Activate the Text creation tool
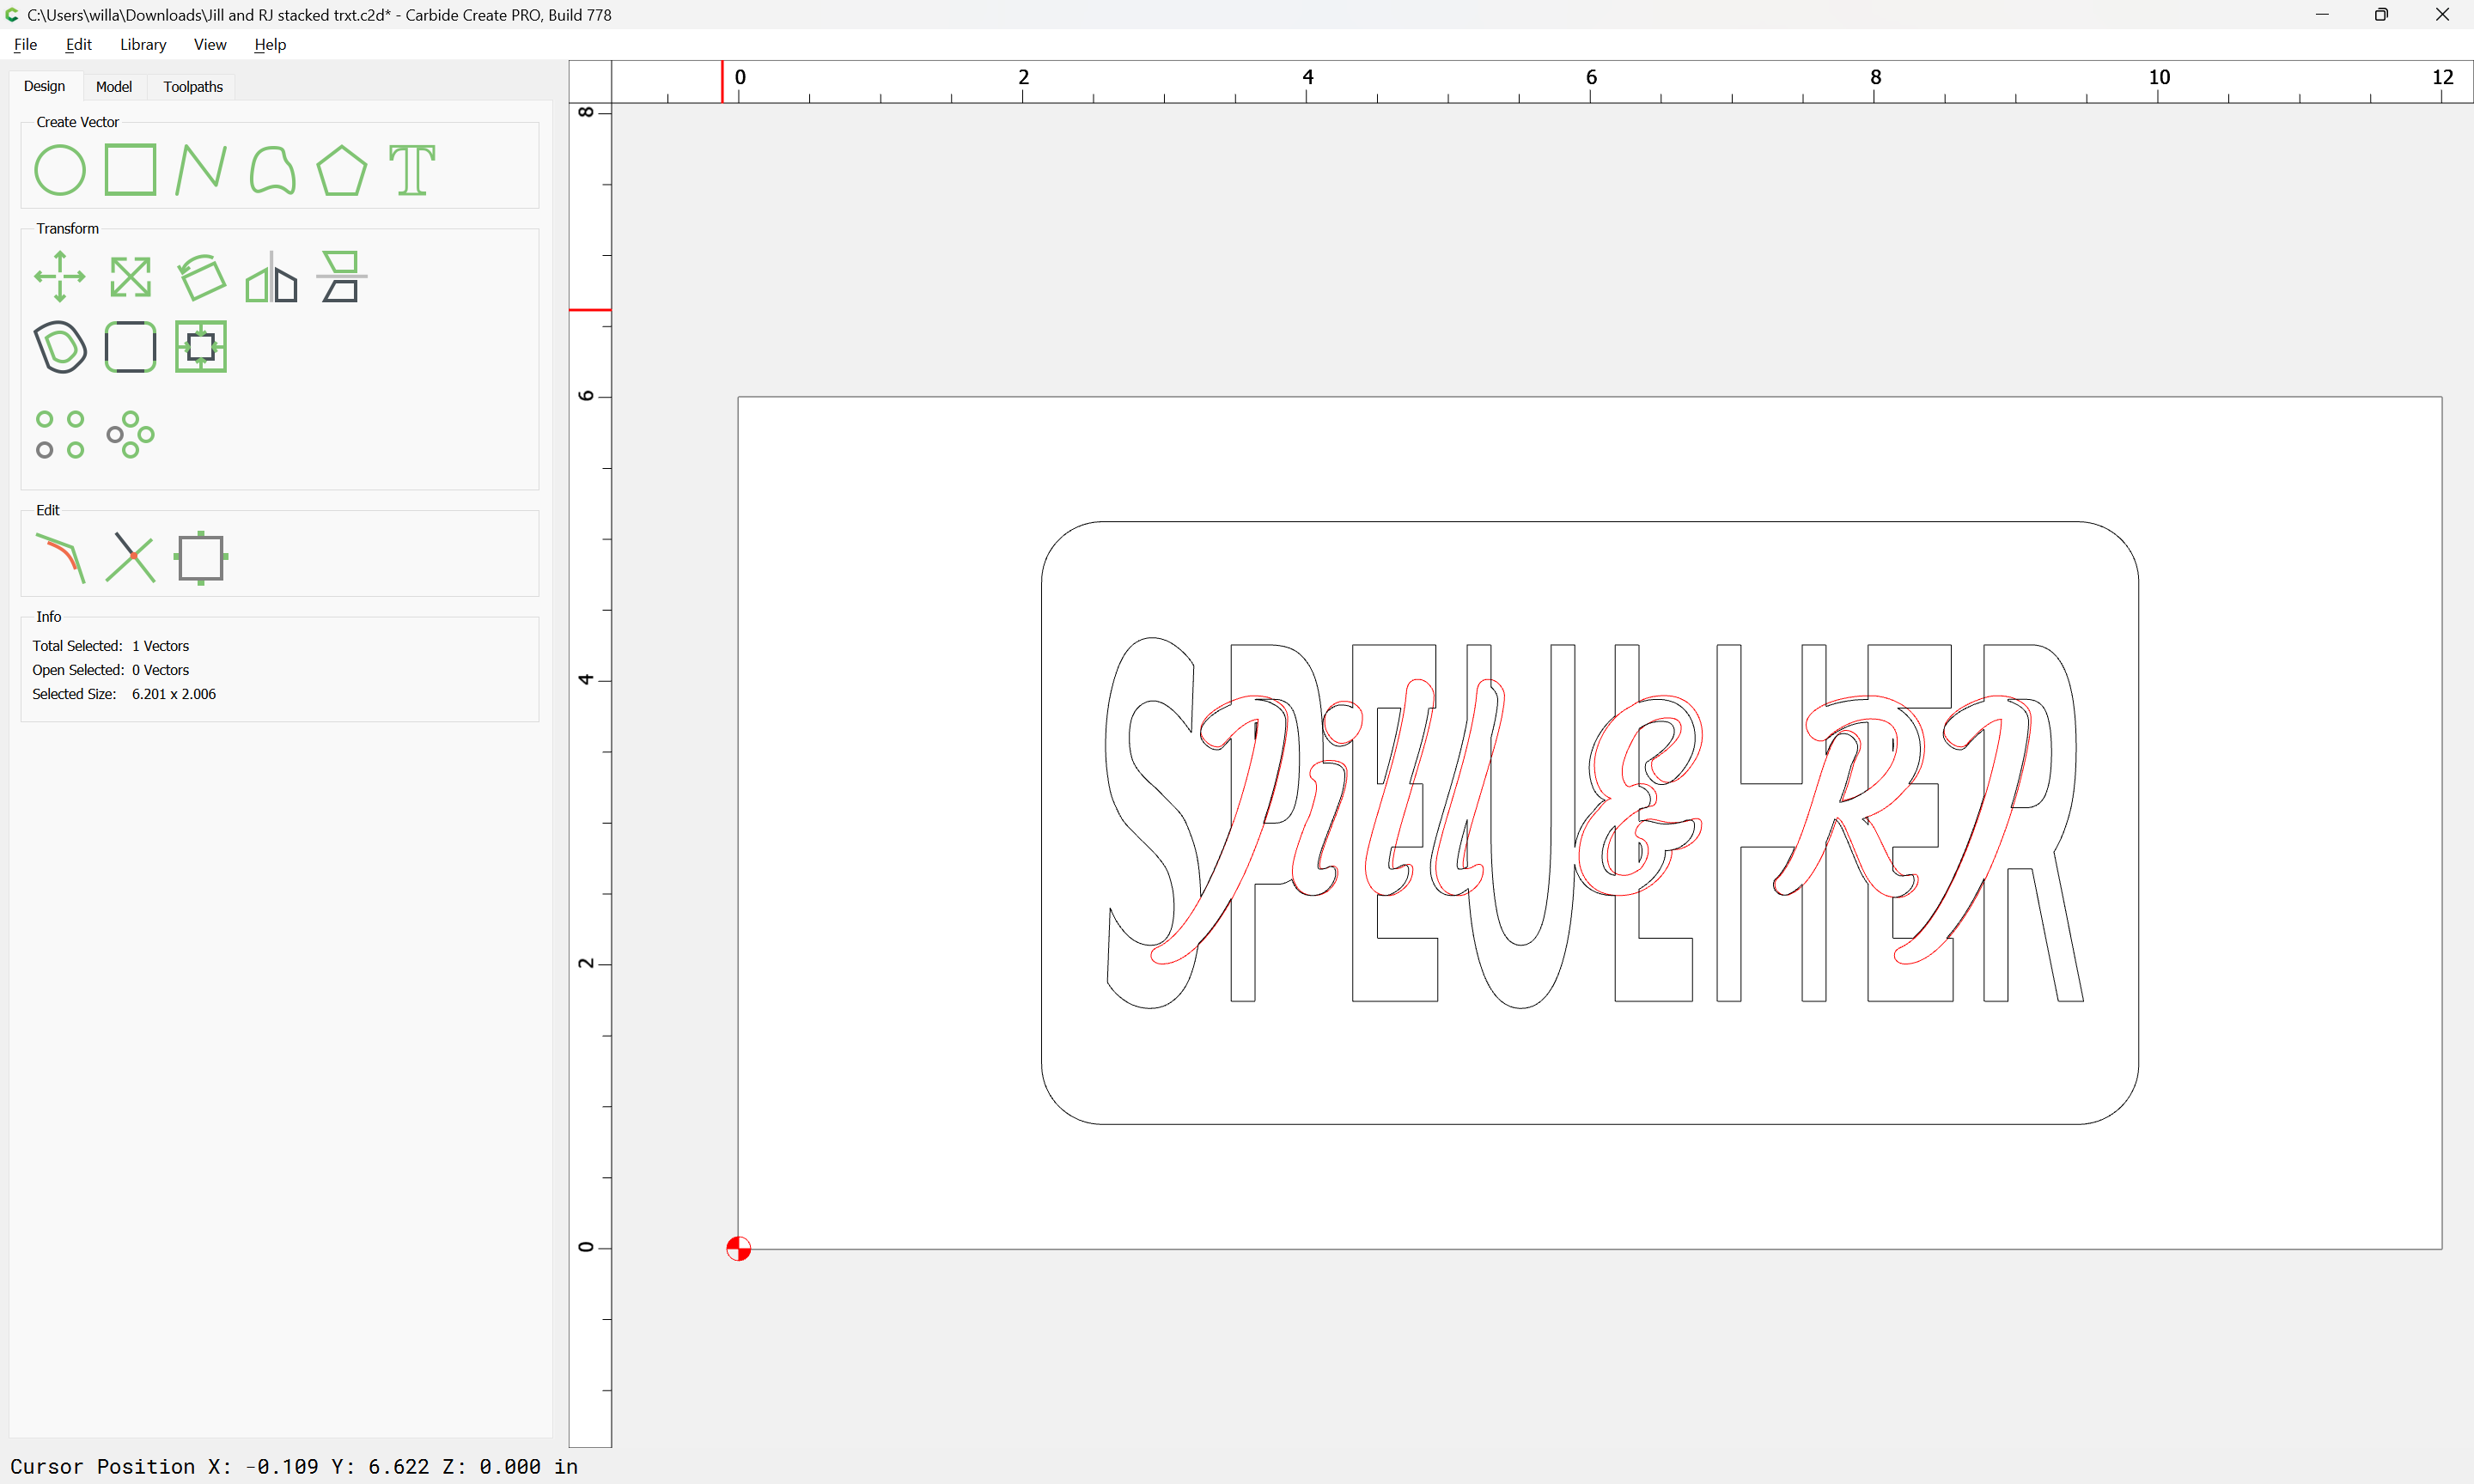Viewport: 2474px width, 1484px height. click(412, 170)
